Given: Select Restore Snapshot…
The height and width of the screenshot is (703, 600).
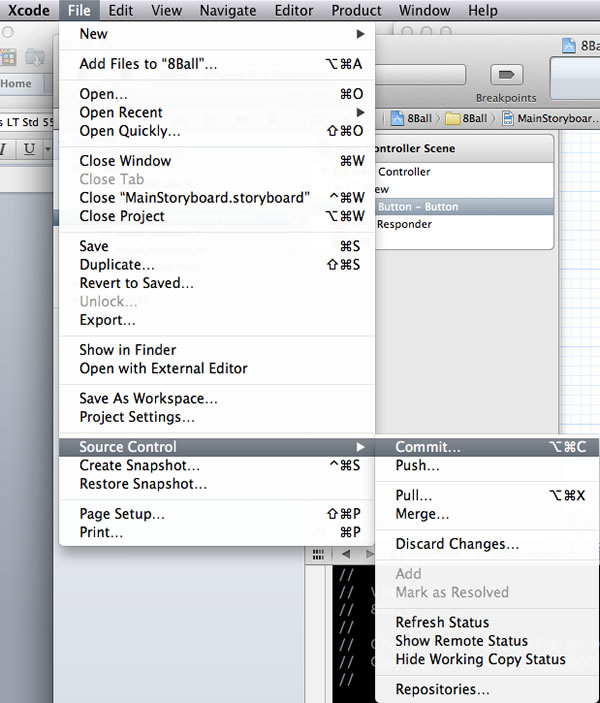Looking at the screenshot, I should click(217, 484).
